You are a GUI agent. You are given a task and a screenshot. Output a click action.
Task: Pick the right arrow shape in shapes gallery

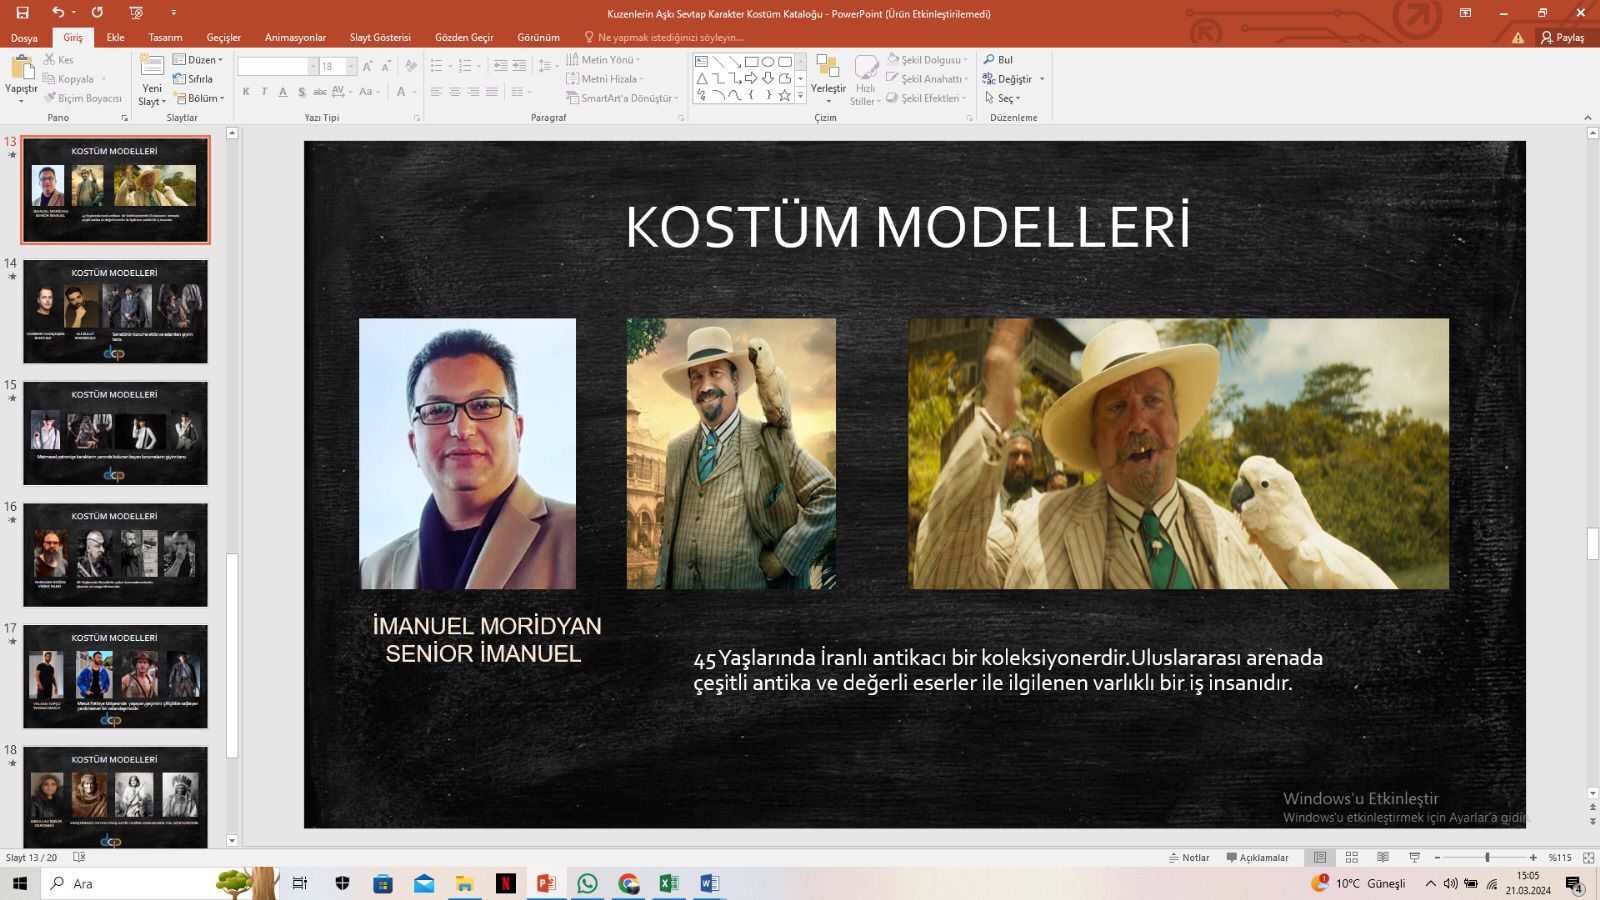[x=751, y=78]
